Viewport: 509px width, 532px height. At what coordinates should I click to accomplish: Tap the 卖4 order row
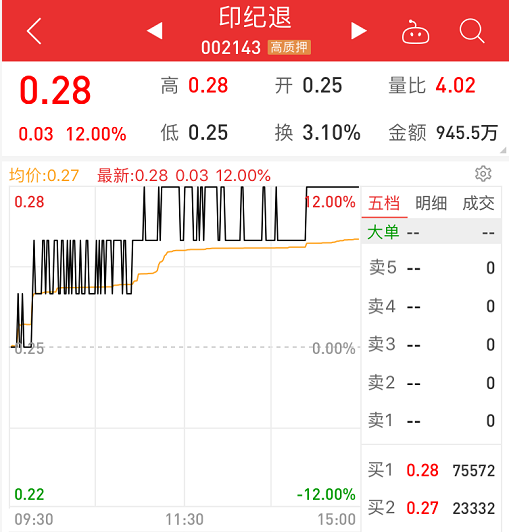tap(431, 306)
